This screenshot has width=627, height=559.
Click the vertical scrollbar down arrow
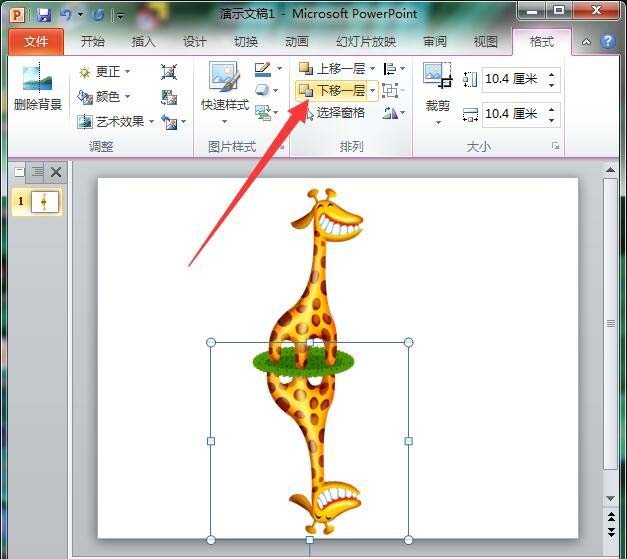pos(610,499)
